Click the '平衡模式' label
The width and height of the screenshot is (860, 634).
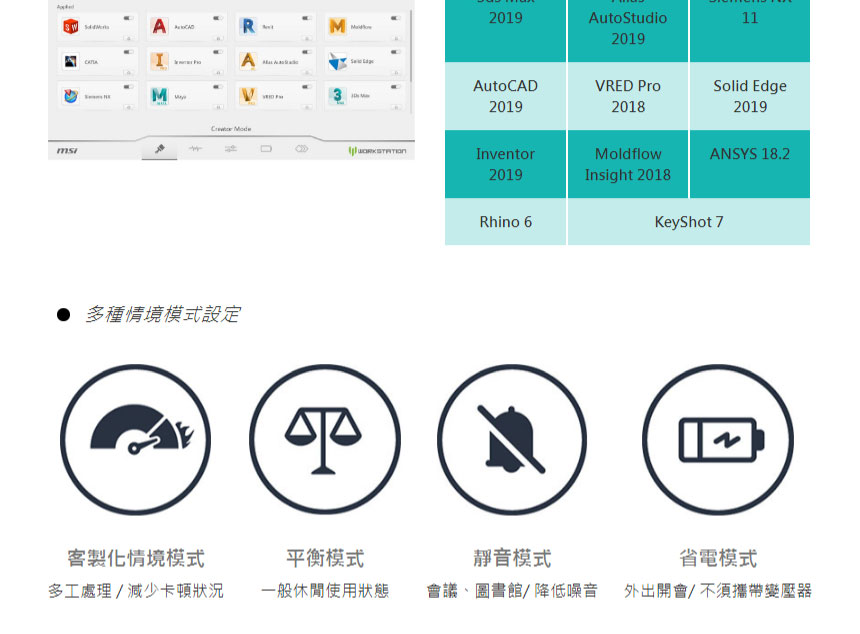tap(325, 558)
